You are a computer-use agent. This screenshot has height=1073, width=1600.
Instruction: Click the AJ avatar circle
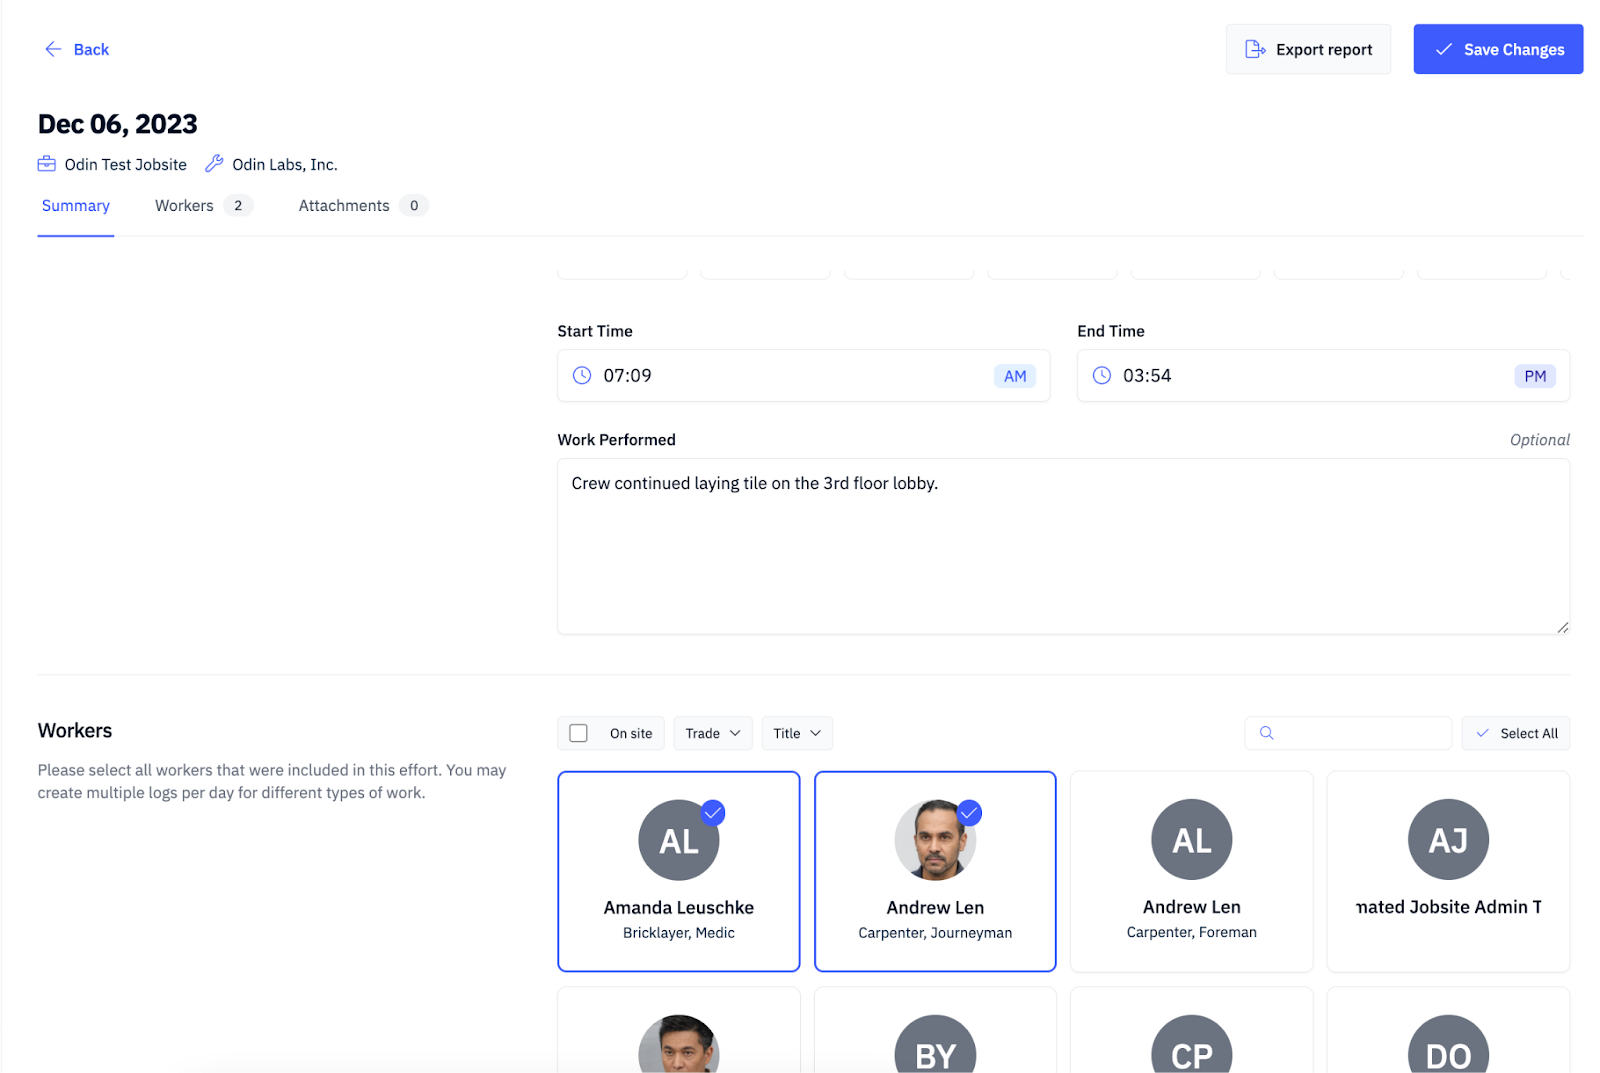pos(1448,840)
